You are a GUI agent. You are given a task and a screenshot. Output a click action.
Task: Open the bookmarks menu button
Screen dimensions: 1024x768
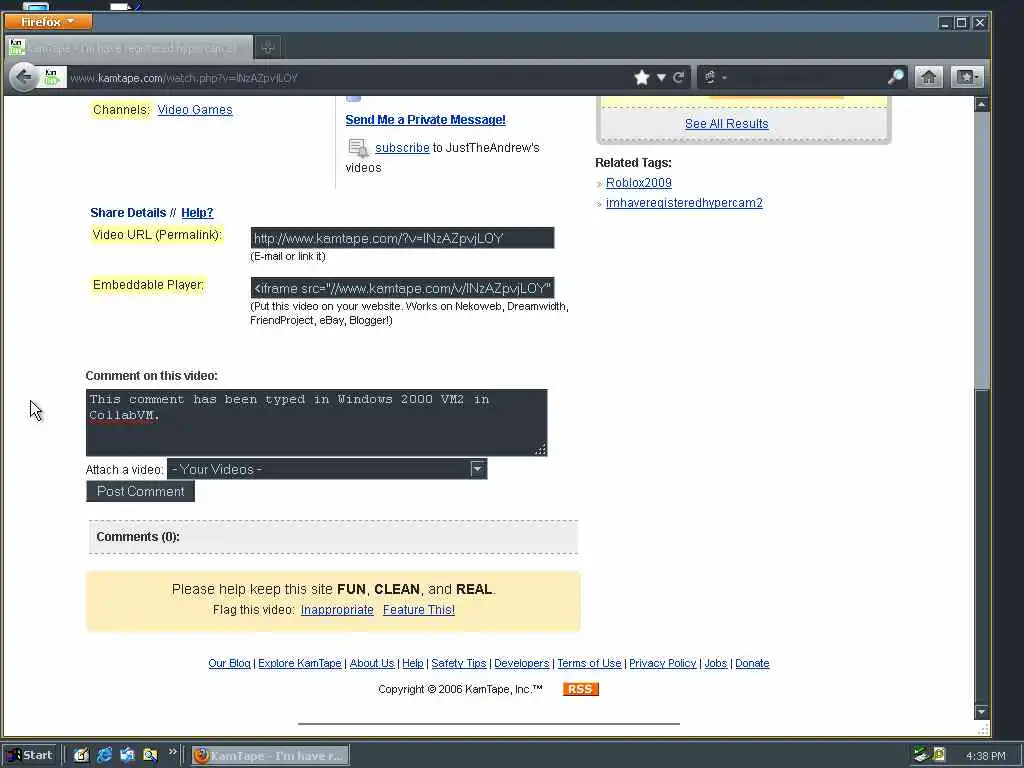(967, 78)
